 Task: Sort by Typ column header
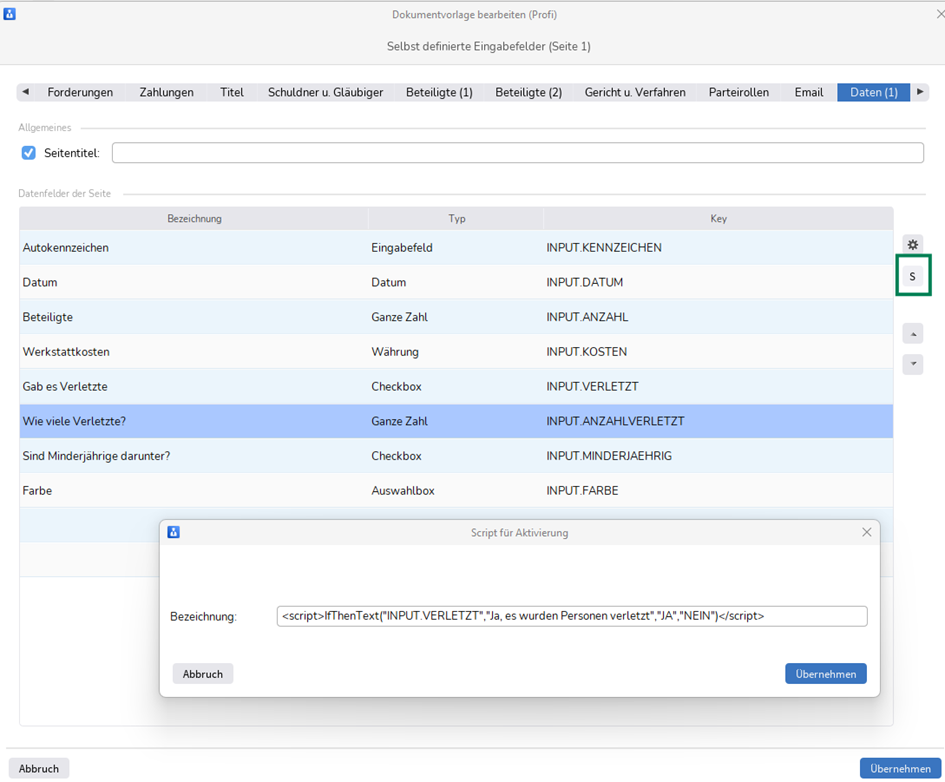coord(456,218)
